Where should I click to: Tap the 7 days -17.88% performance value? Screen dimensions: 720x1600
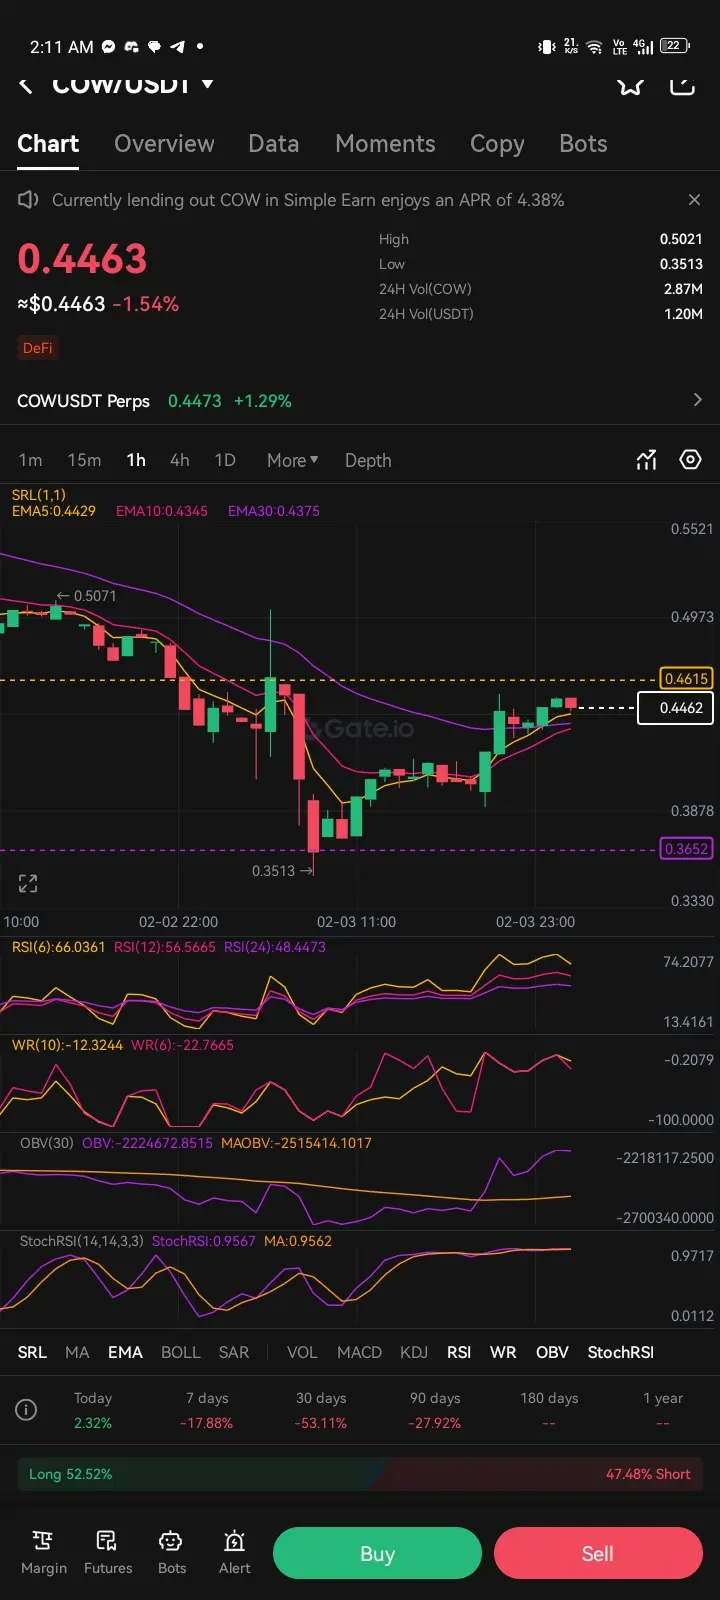(207, 1423)
